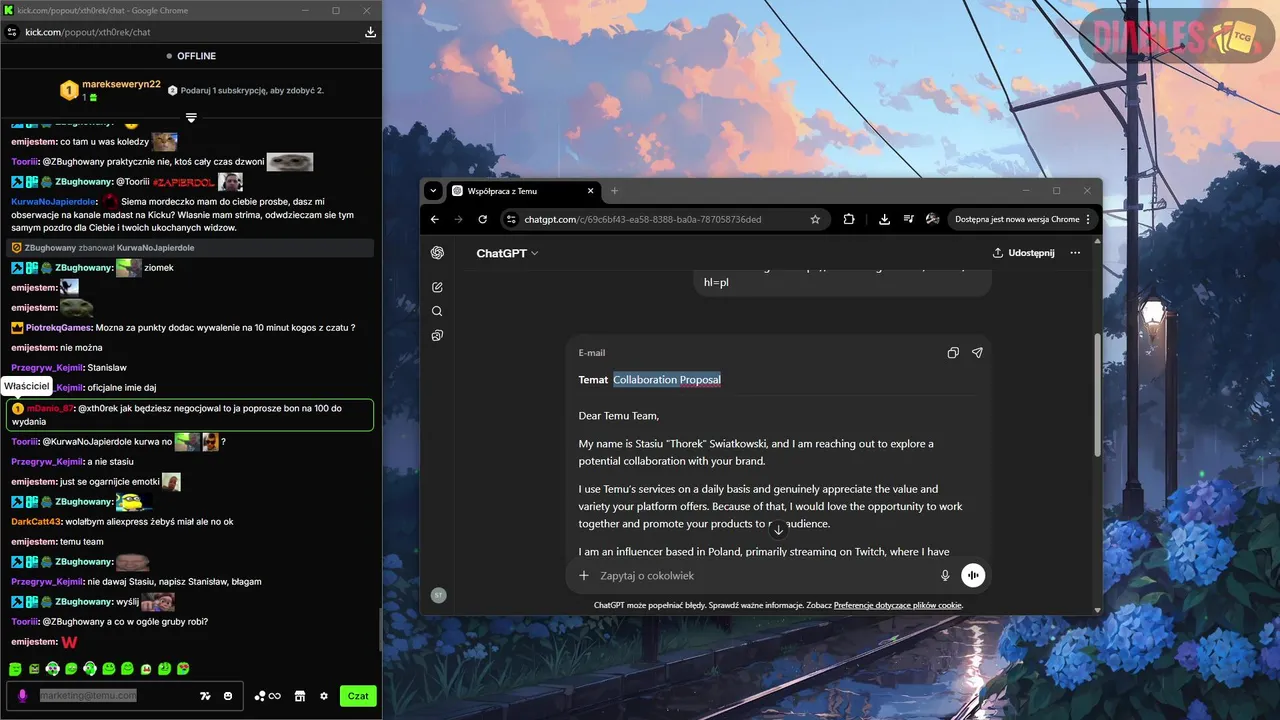Screen dimensions: 1280x720
Task: Click Udostępnij share button
Action: [x=1023, y=253]
